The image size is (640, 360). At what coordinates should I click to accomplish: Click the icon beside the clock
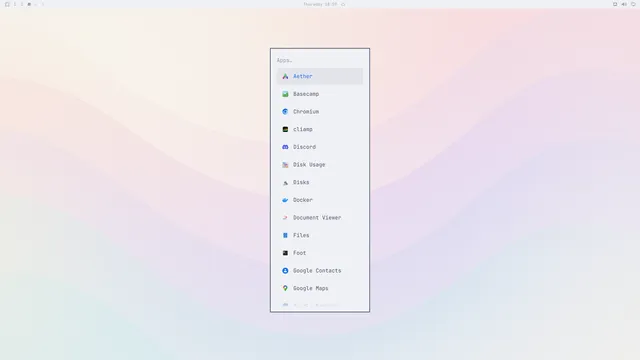pyautogui.click(x=343, y=4)
